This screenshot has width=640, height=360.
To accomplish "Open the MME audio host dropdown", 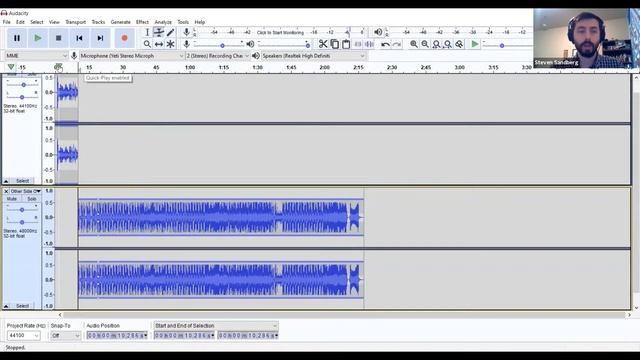I will click(36, 56).
